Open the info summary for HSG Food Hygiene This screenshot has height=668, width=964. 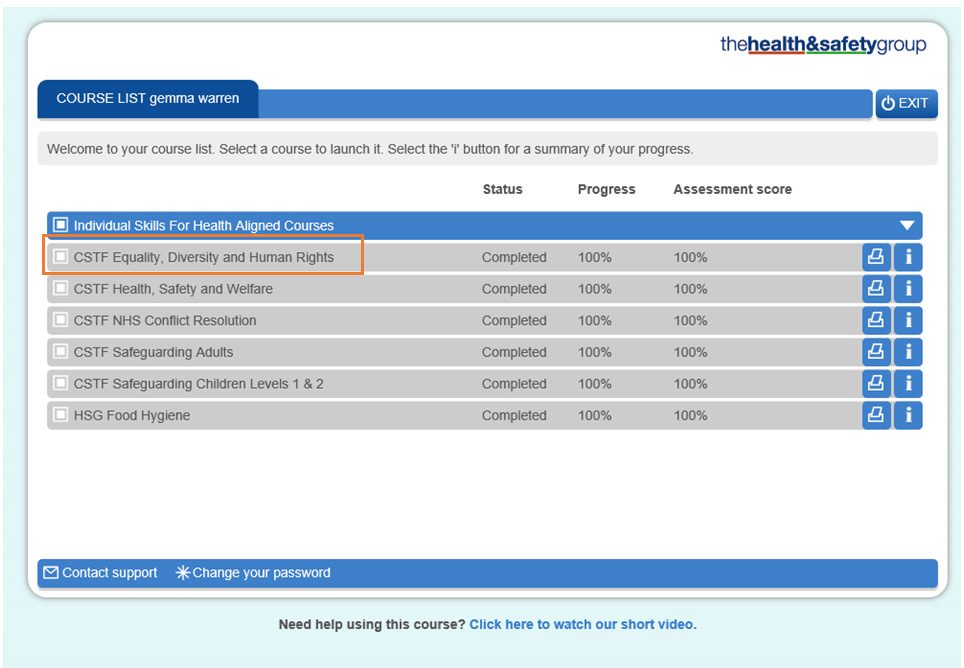(908, 415)
